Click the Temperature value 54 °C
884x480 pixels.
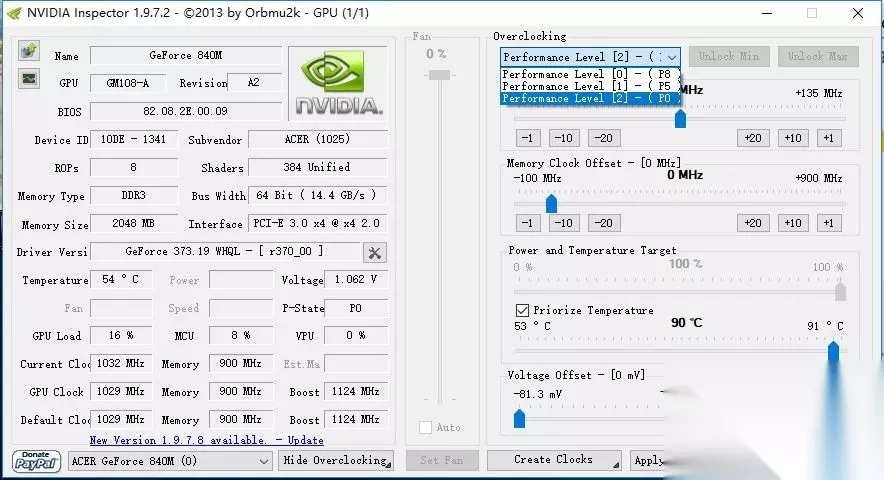pos(121,279)
